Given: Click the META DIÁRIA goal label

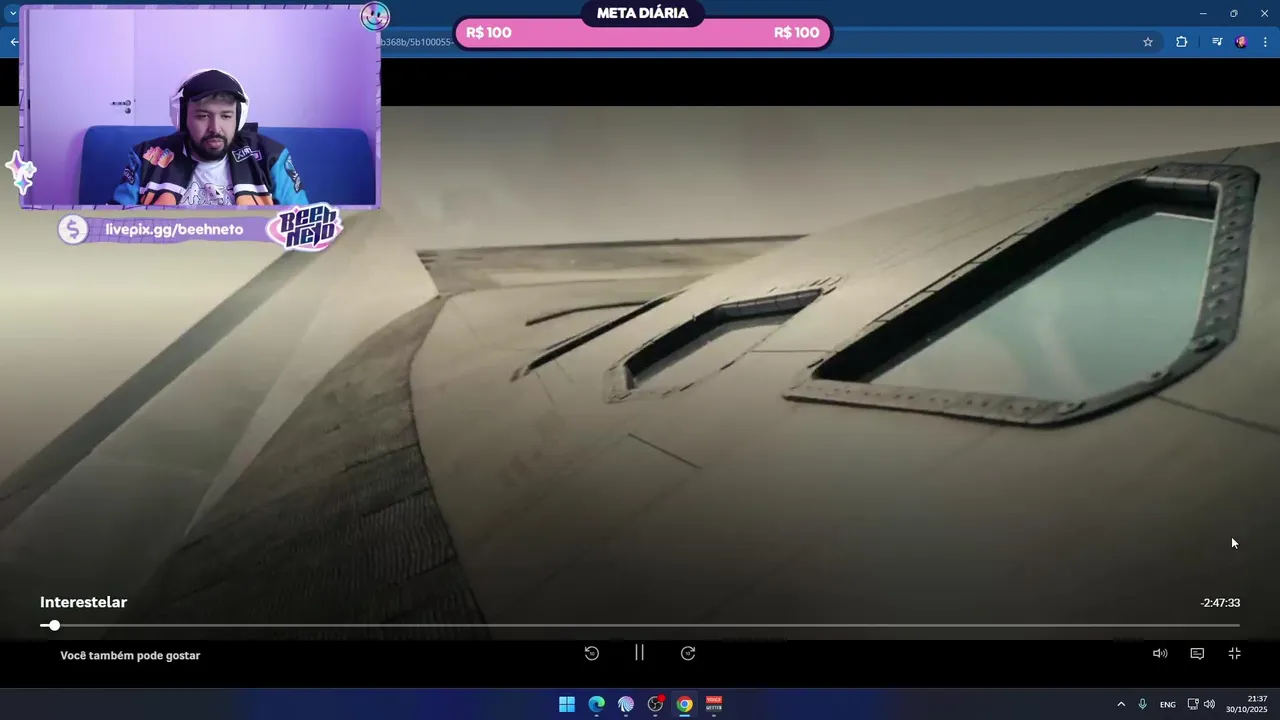Looking at the screenshot, I should 642,13.
